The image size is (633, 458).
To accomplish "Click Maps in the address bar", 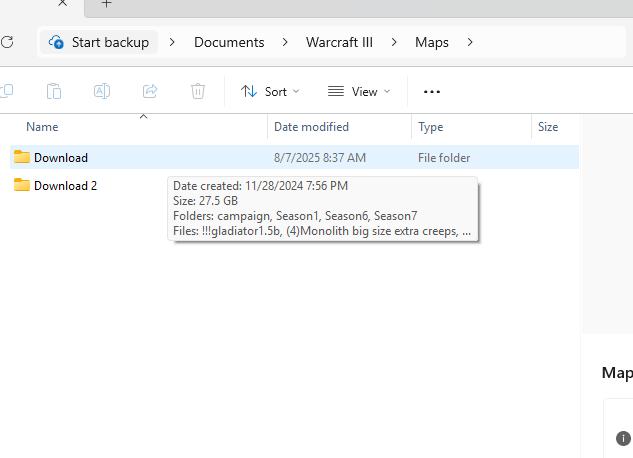I will point(432,42).
